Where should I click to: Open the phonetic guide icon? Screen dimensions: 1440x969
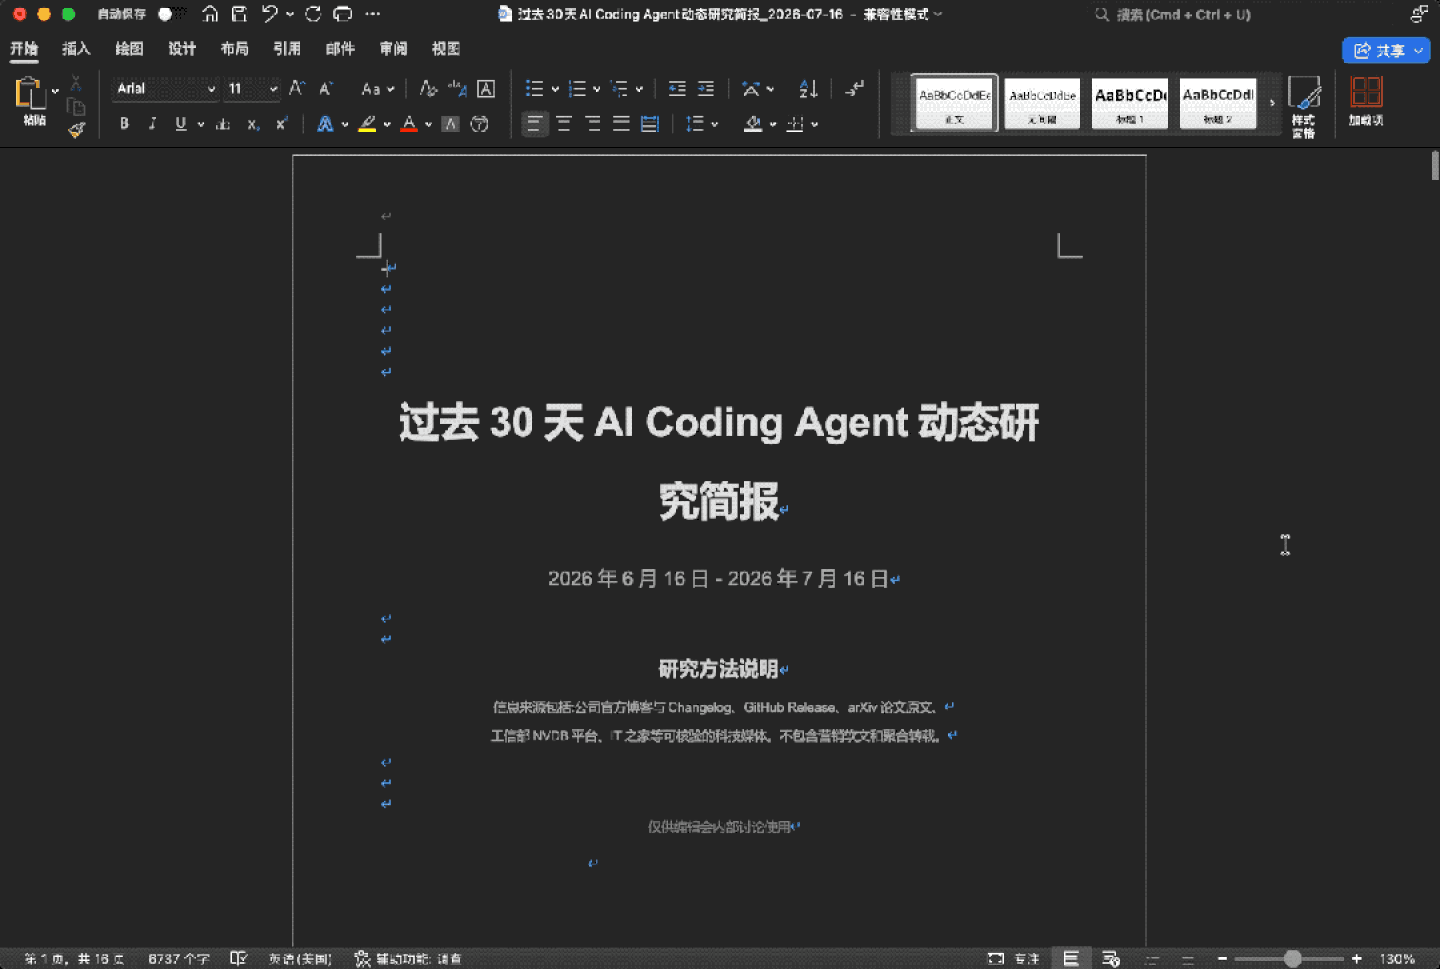pos(457,89)
